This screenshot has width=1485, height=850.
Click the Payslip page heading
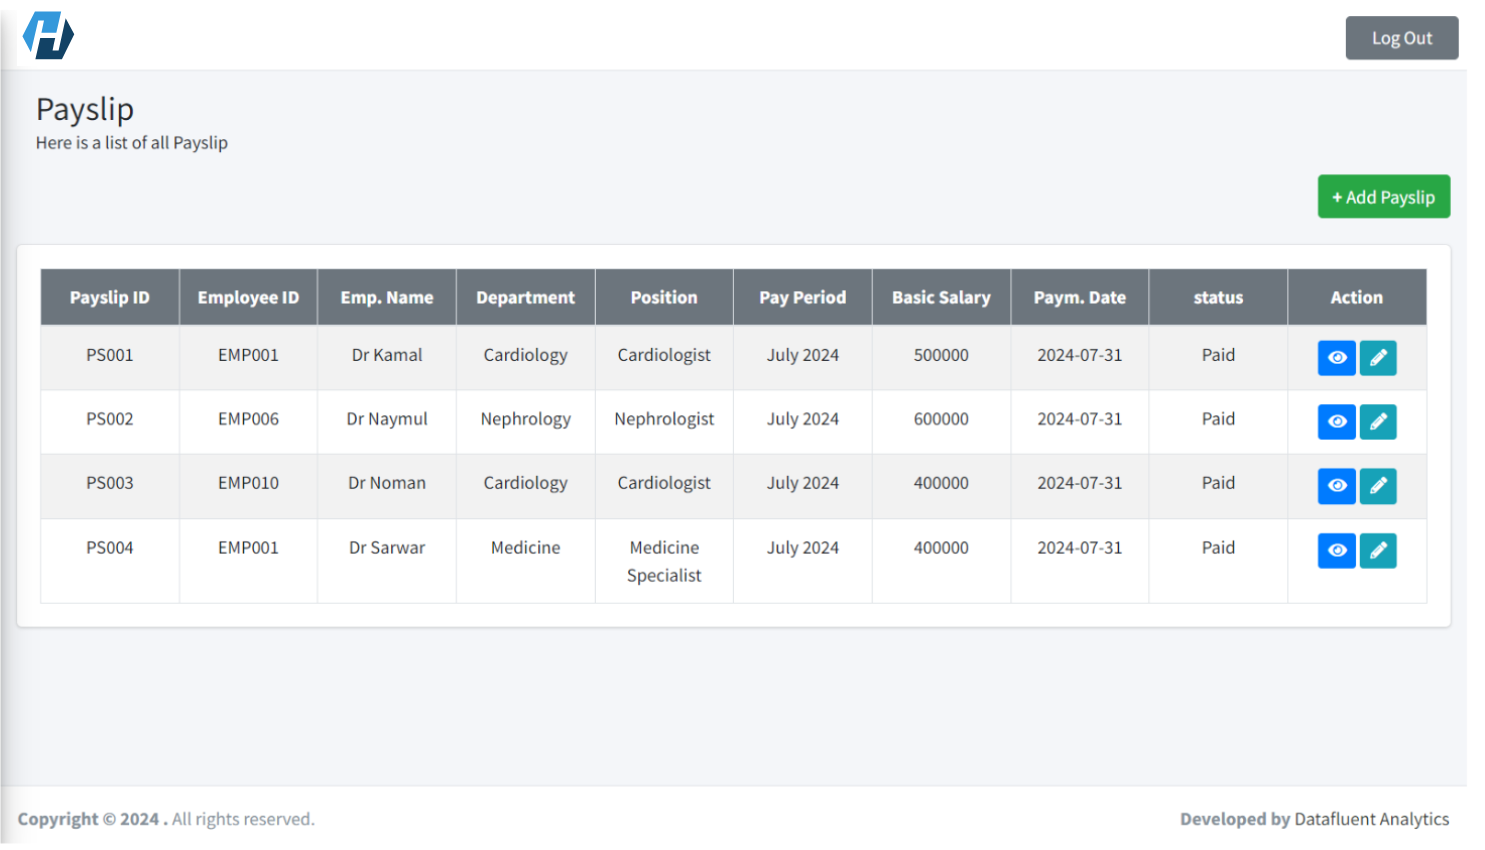[85, 109]
